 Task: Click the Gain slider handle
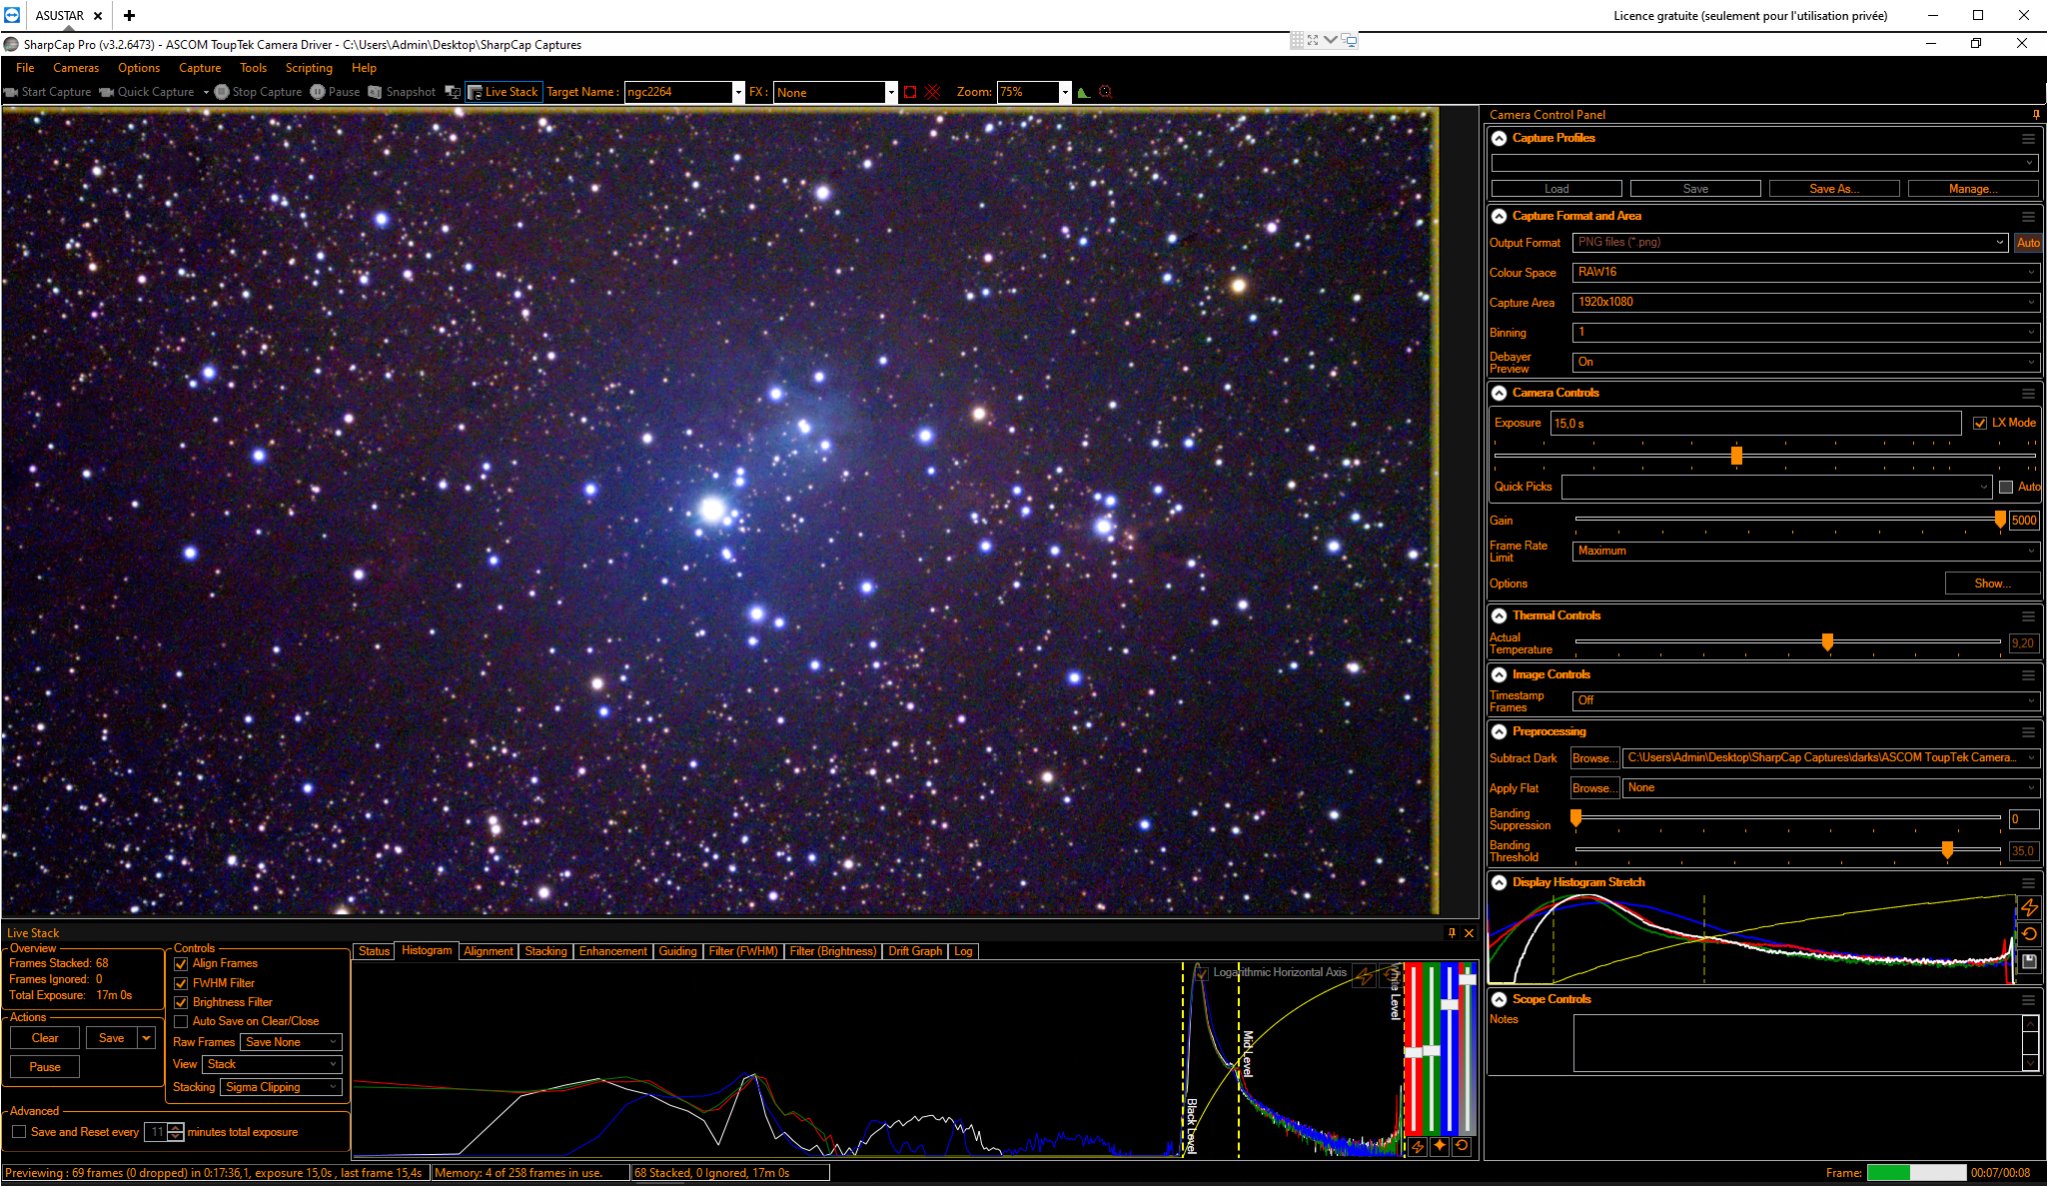(x=2000, y=520)
